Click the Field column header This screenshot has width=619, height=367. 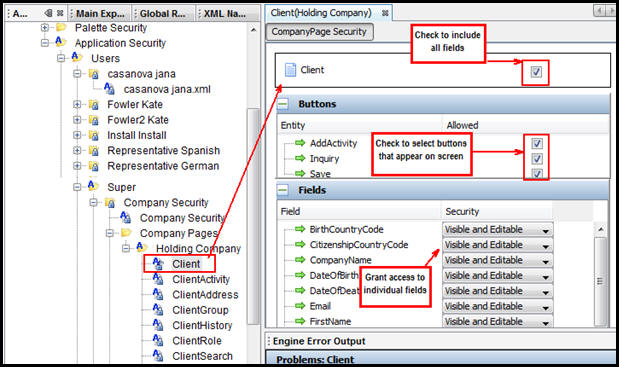[290, 212]
